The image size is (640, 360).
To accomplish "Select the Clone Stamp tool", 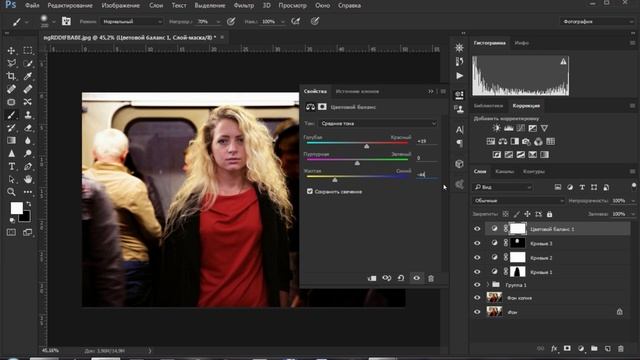I will 28,115.
